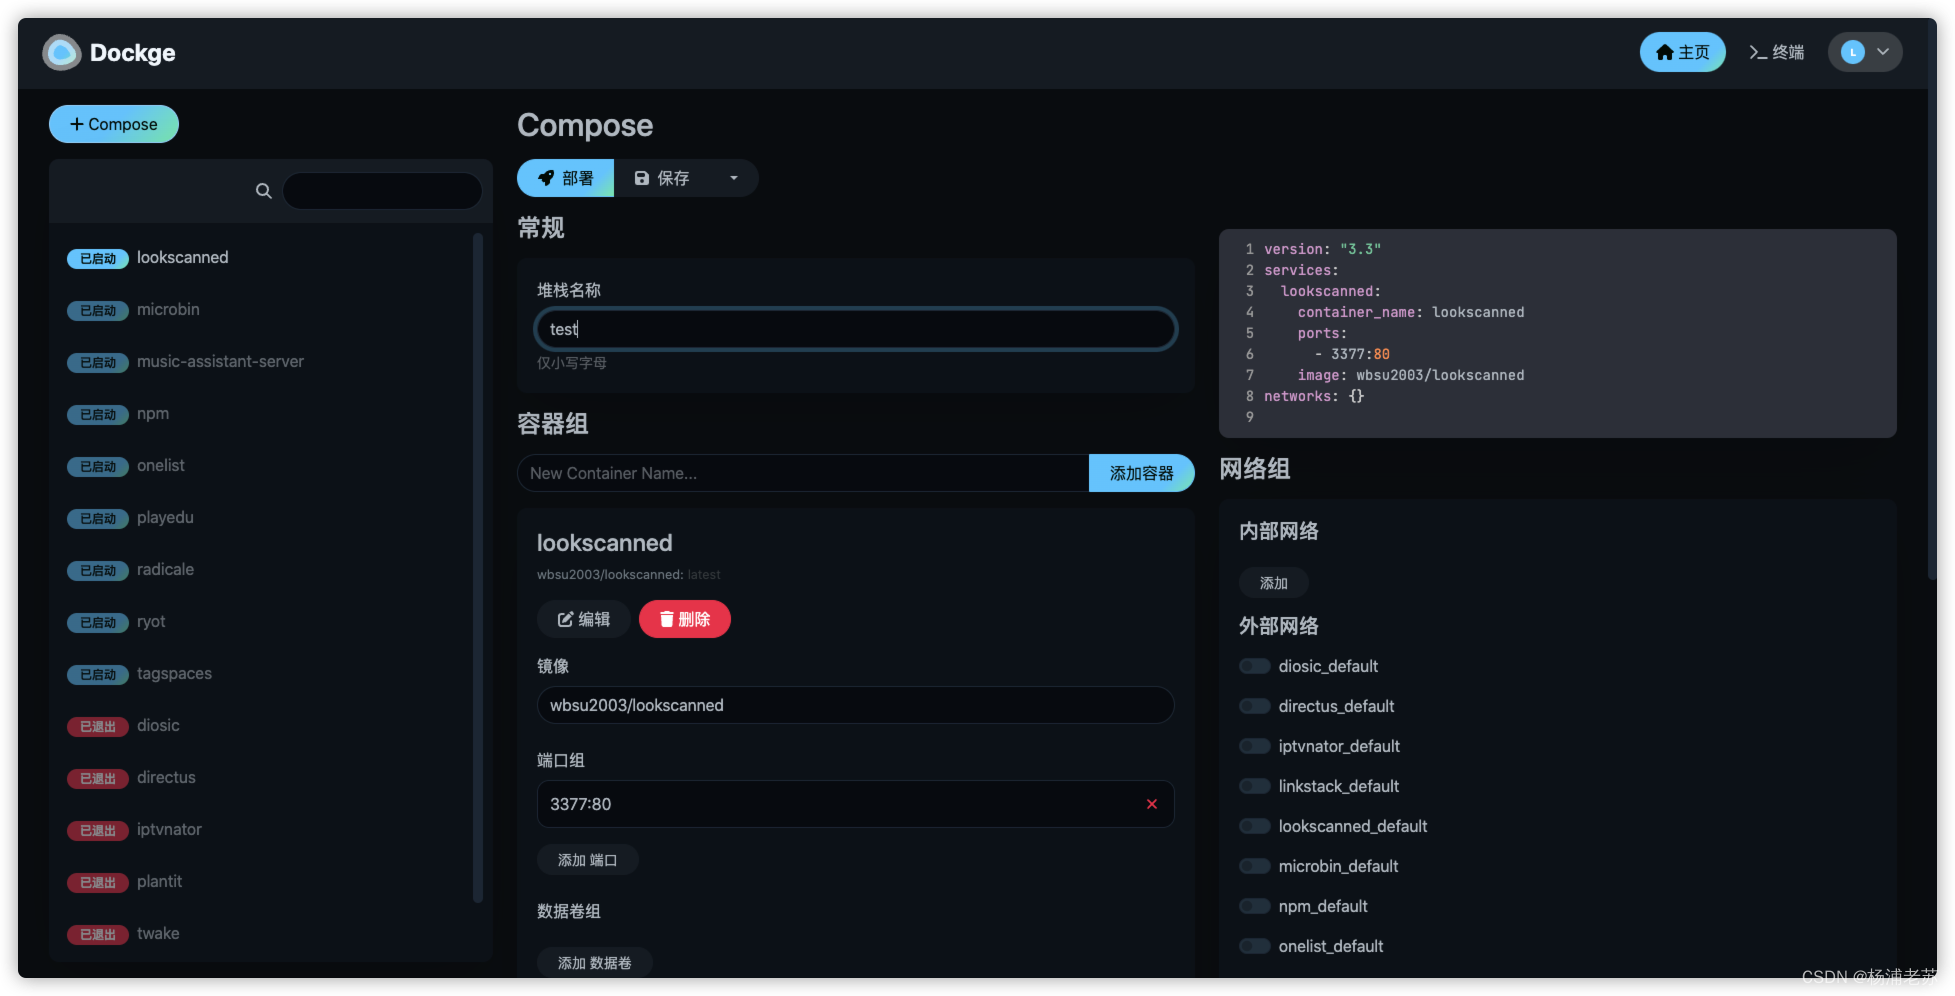The height and width of the screenshot is (996, 1955).
Task: Delete the lookscanned container with 删除
Action: pyautogui.click(x=685, y=619)
